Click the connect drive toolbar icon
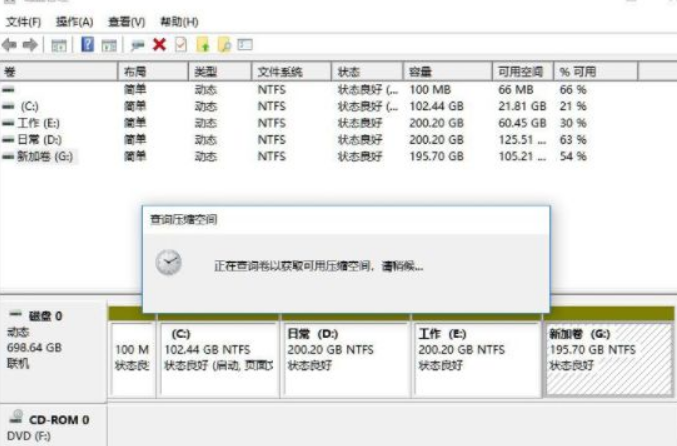The width and height of the screenshot is (677, 446). [x=136, y=45]
